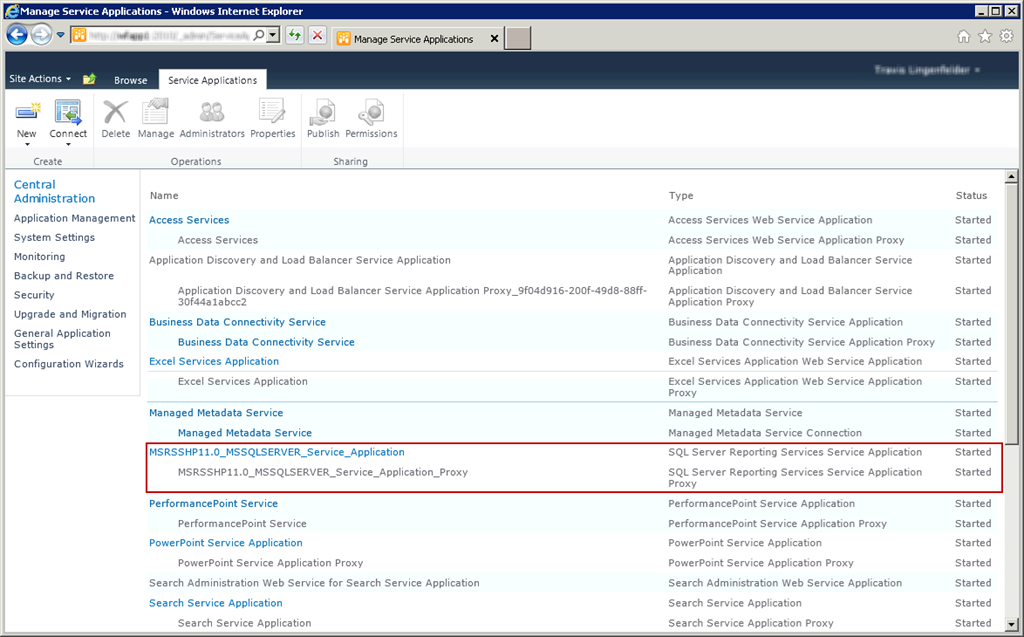Select the PowerPoint Service Application Proxy row name
This screenshot has height=637, width=1024.
(270, 563)
